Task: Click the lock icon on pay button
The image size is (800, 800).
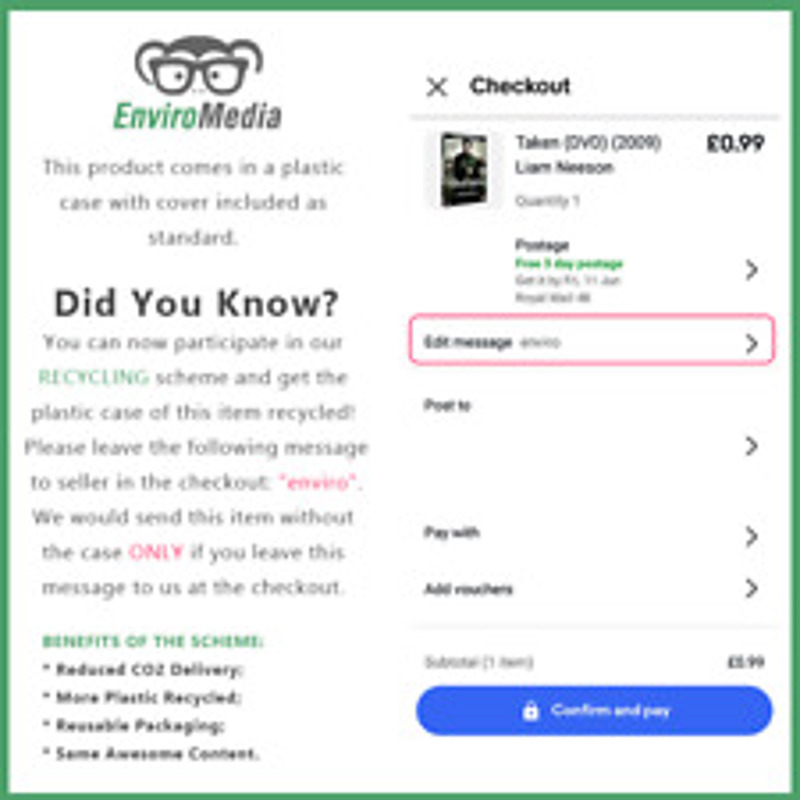Action: point(531,710)
